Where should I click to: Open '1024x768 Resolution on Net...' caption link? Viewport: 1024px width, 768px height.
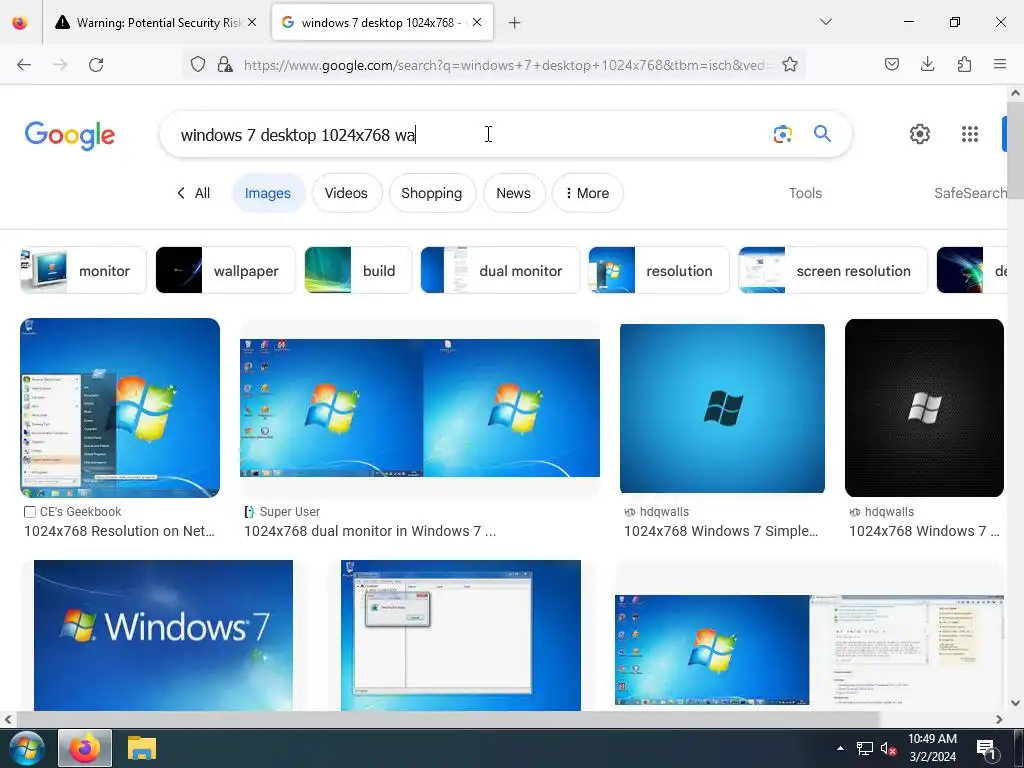click(120, 531)
